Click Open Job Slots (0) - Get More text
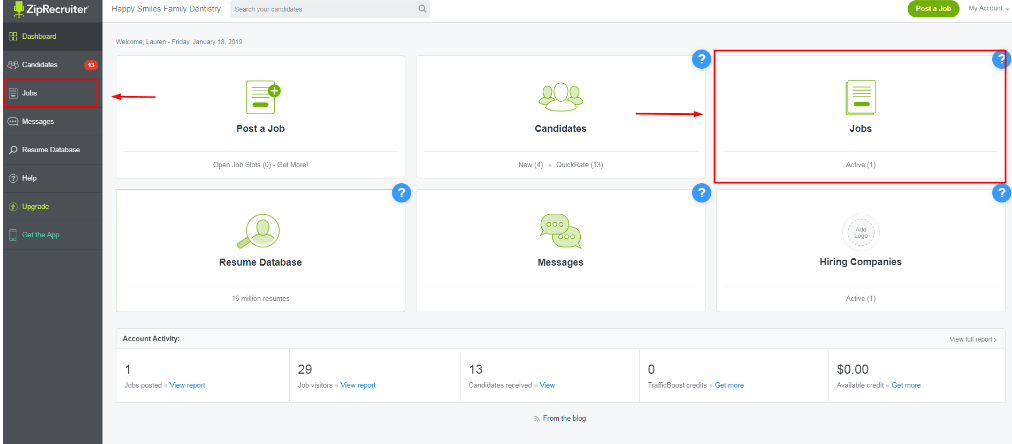1012x444 pixels. [261, 165]
